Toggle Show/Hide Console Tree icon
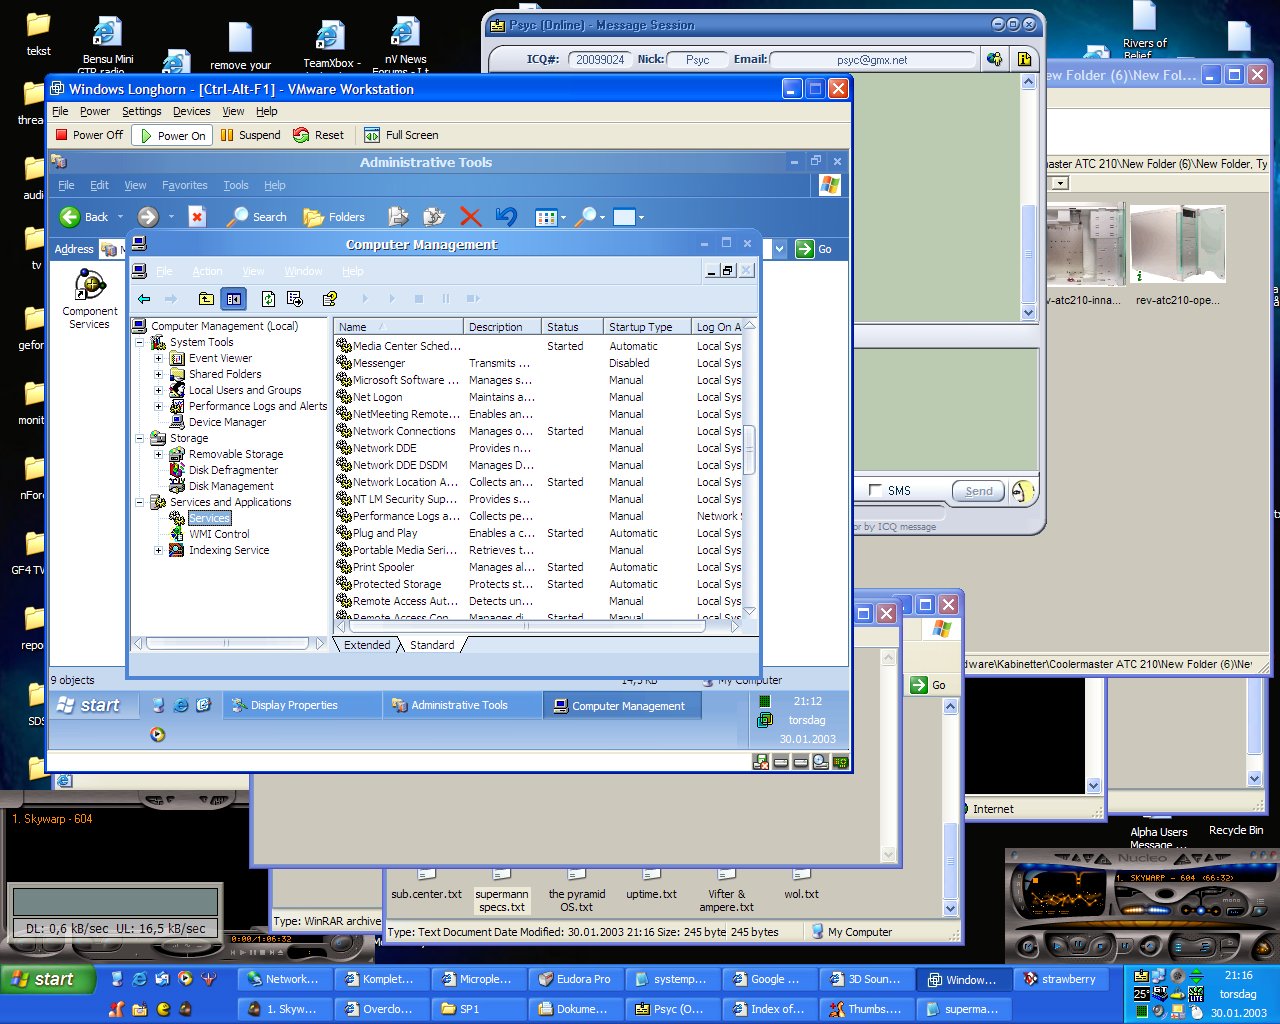 pos(233,299)
